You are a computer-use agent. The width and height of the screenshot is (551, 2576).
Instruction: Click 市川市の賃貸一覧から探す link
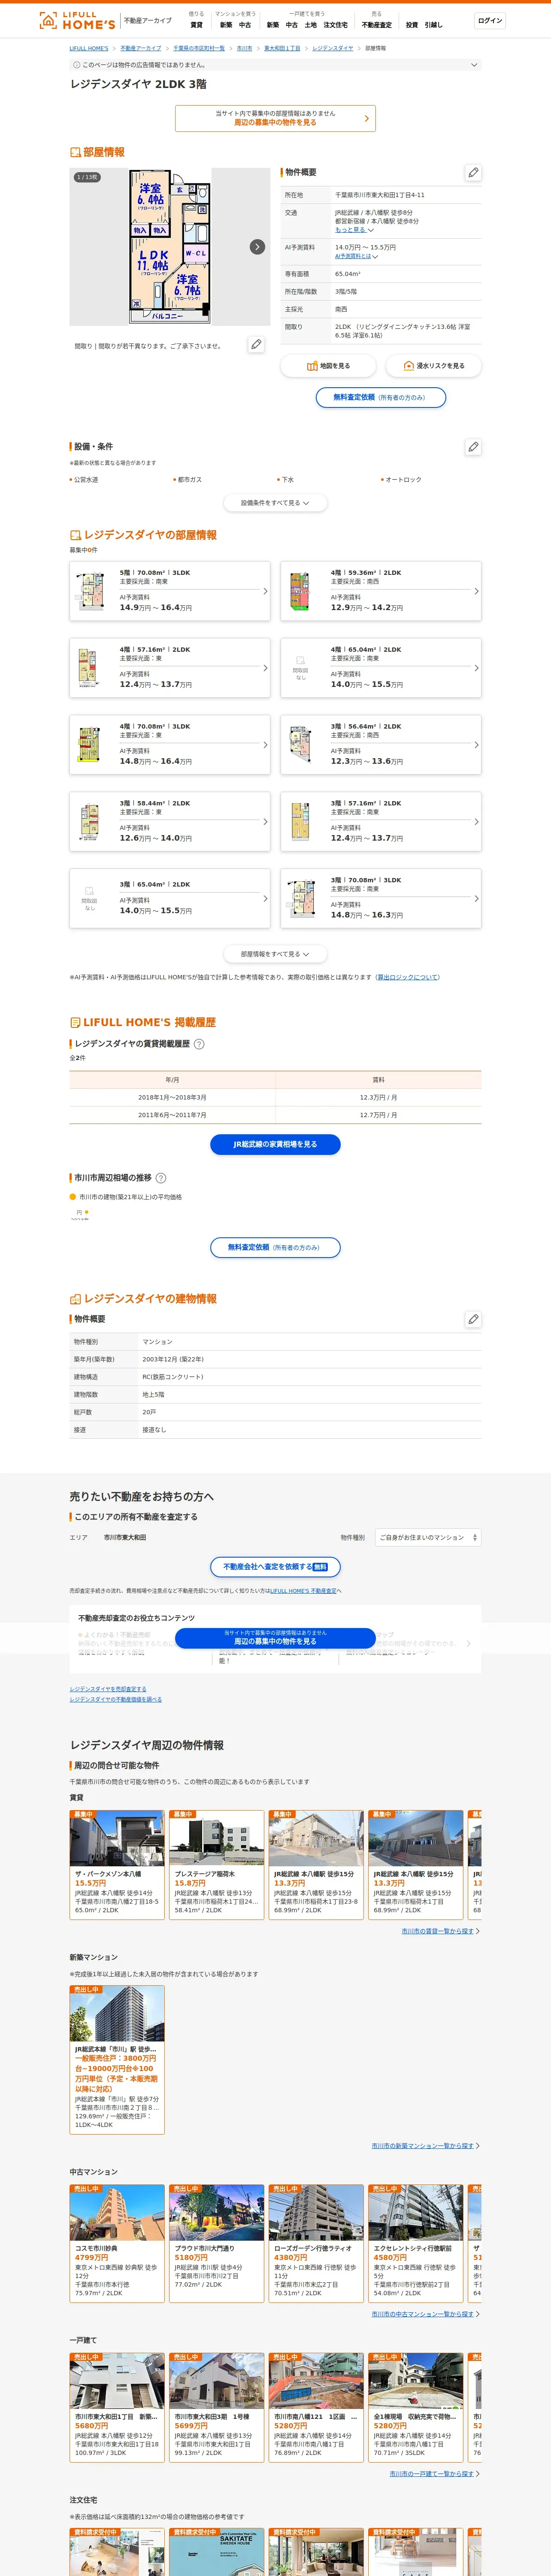click(438, 1931)
